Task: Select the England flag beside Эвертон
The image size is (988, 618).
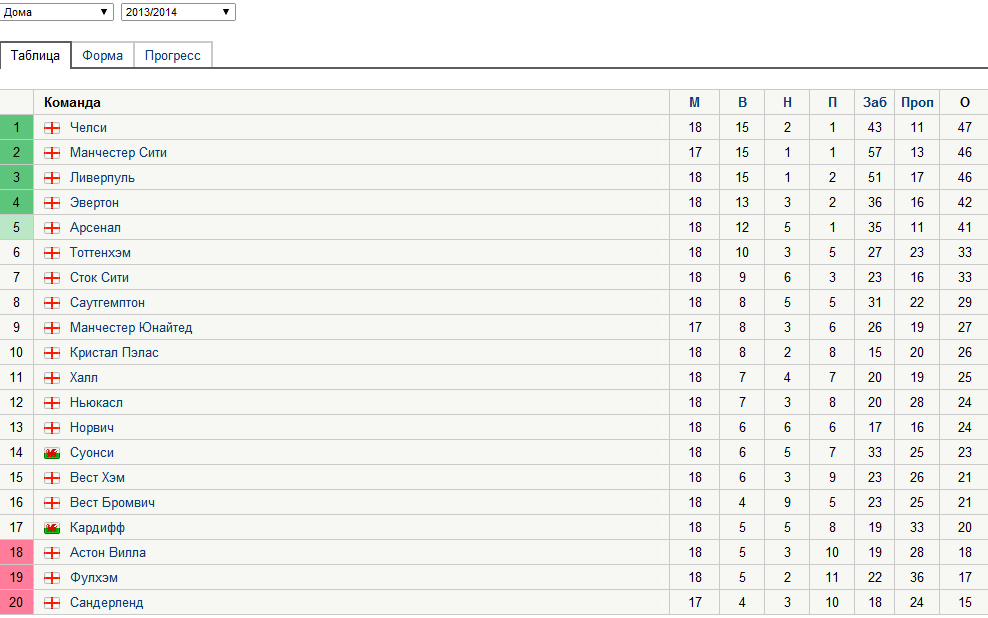Action: (x=52, y=202)
